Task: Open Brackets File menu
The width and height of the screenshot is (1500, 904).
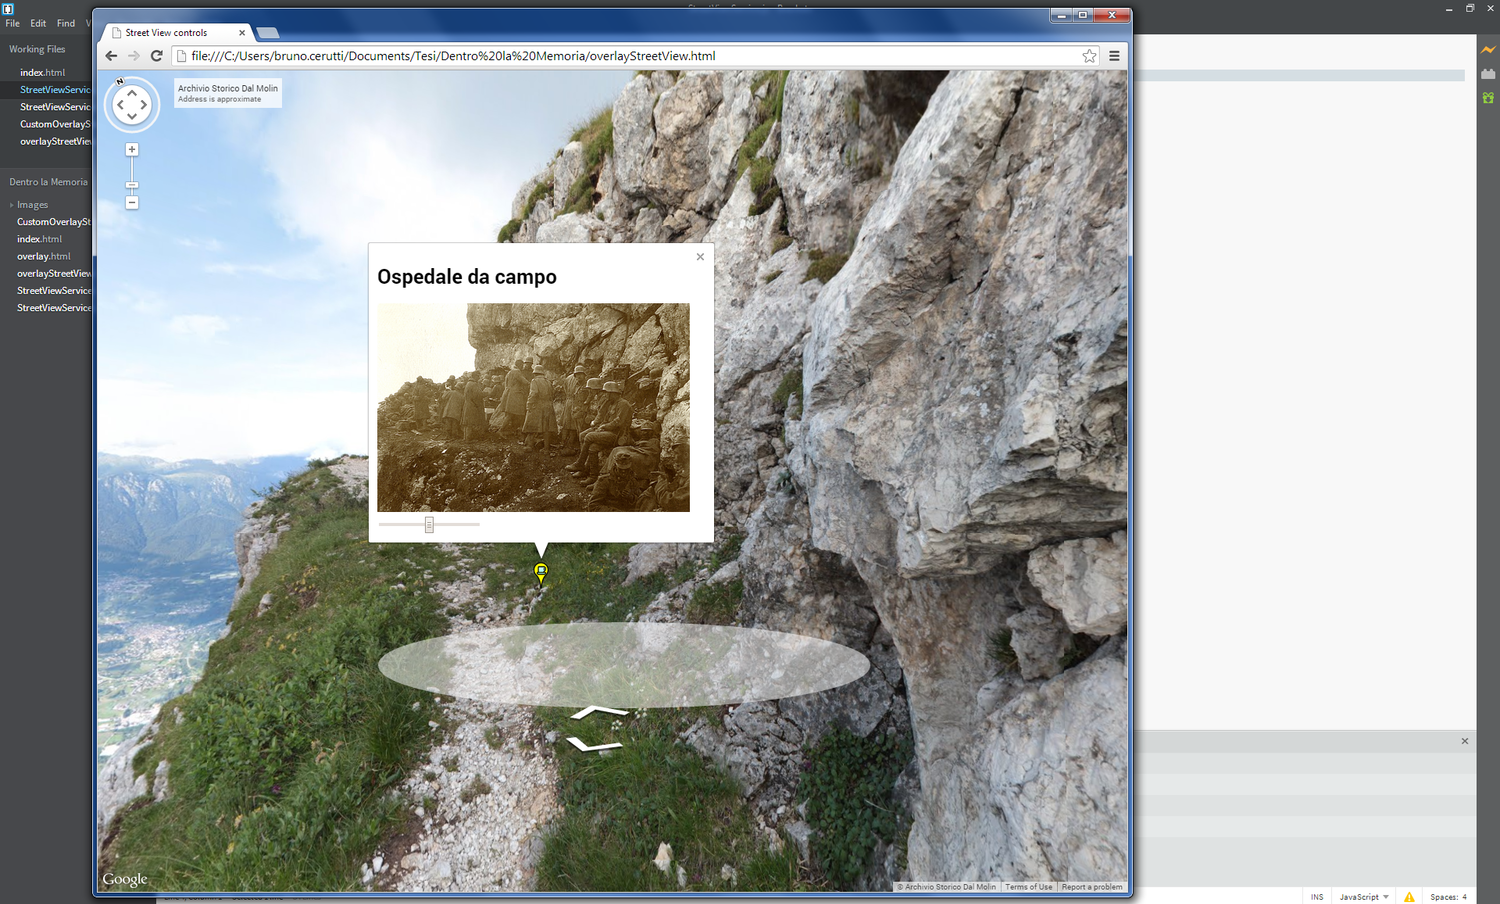Action: pyautogui.click(x=12, y=23)
